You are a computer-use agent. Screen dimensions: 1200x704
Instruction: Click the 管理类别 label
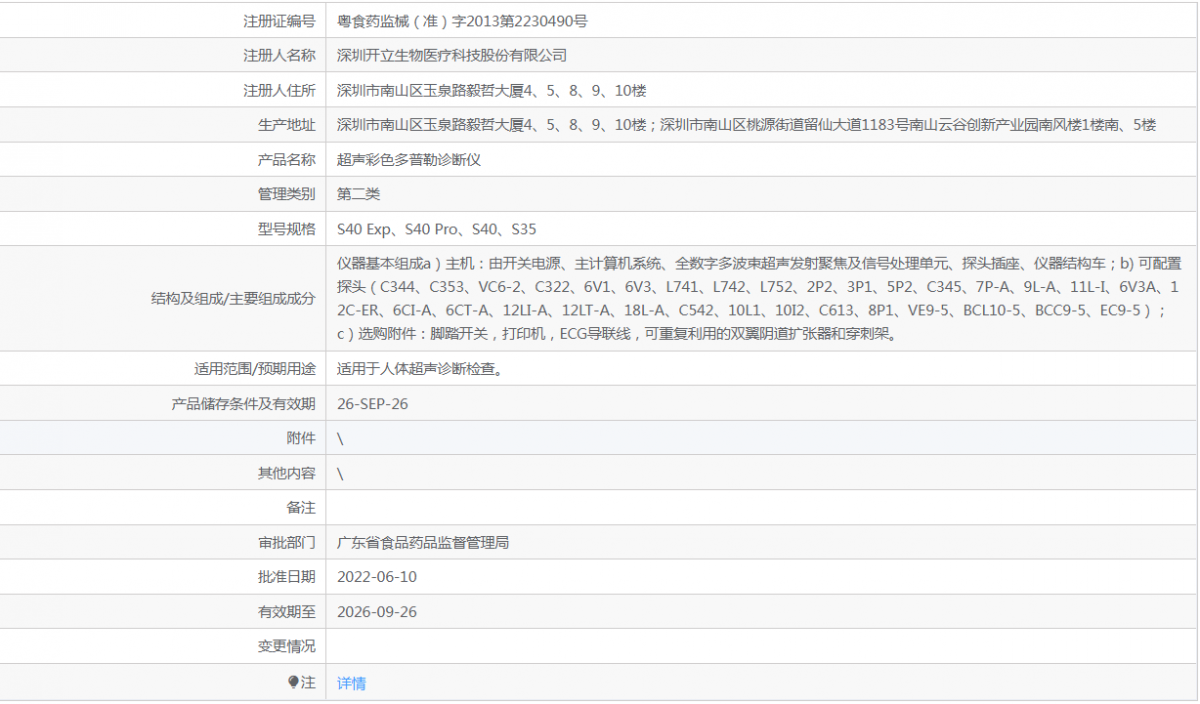(x=286, y=194)
